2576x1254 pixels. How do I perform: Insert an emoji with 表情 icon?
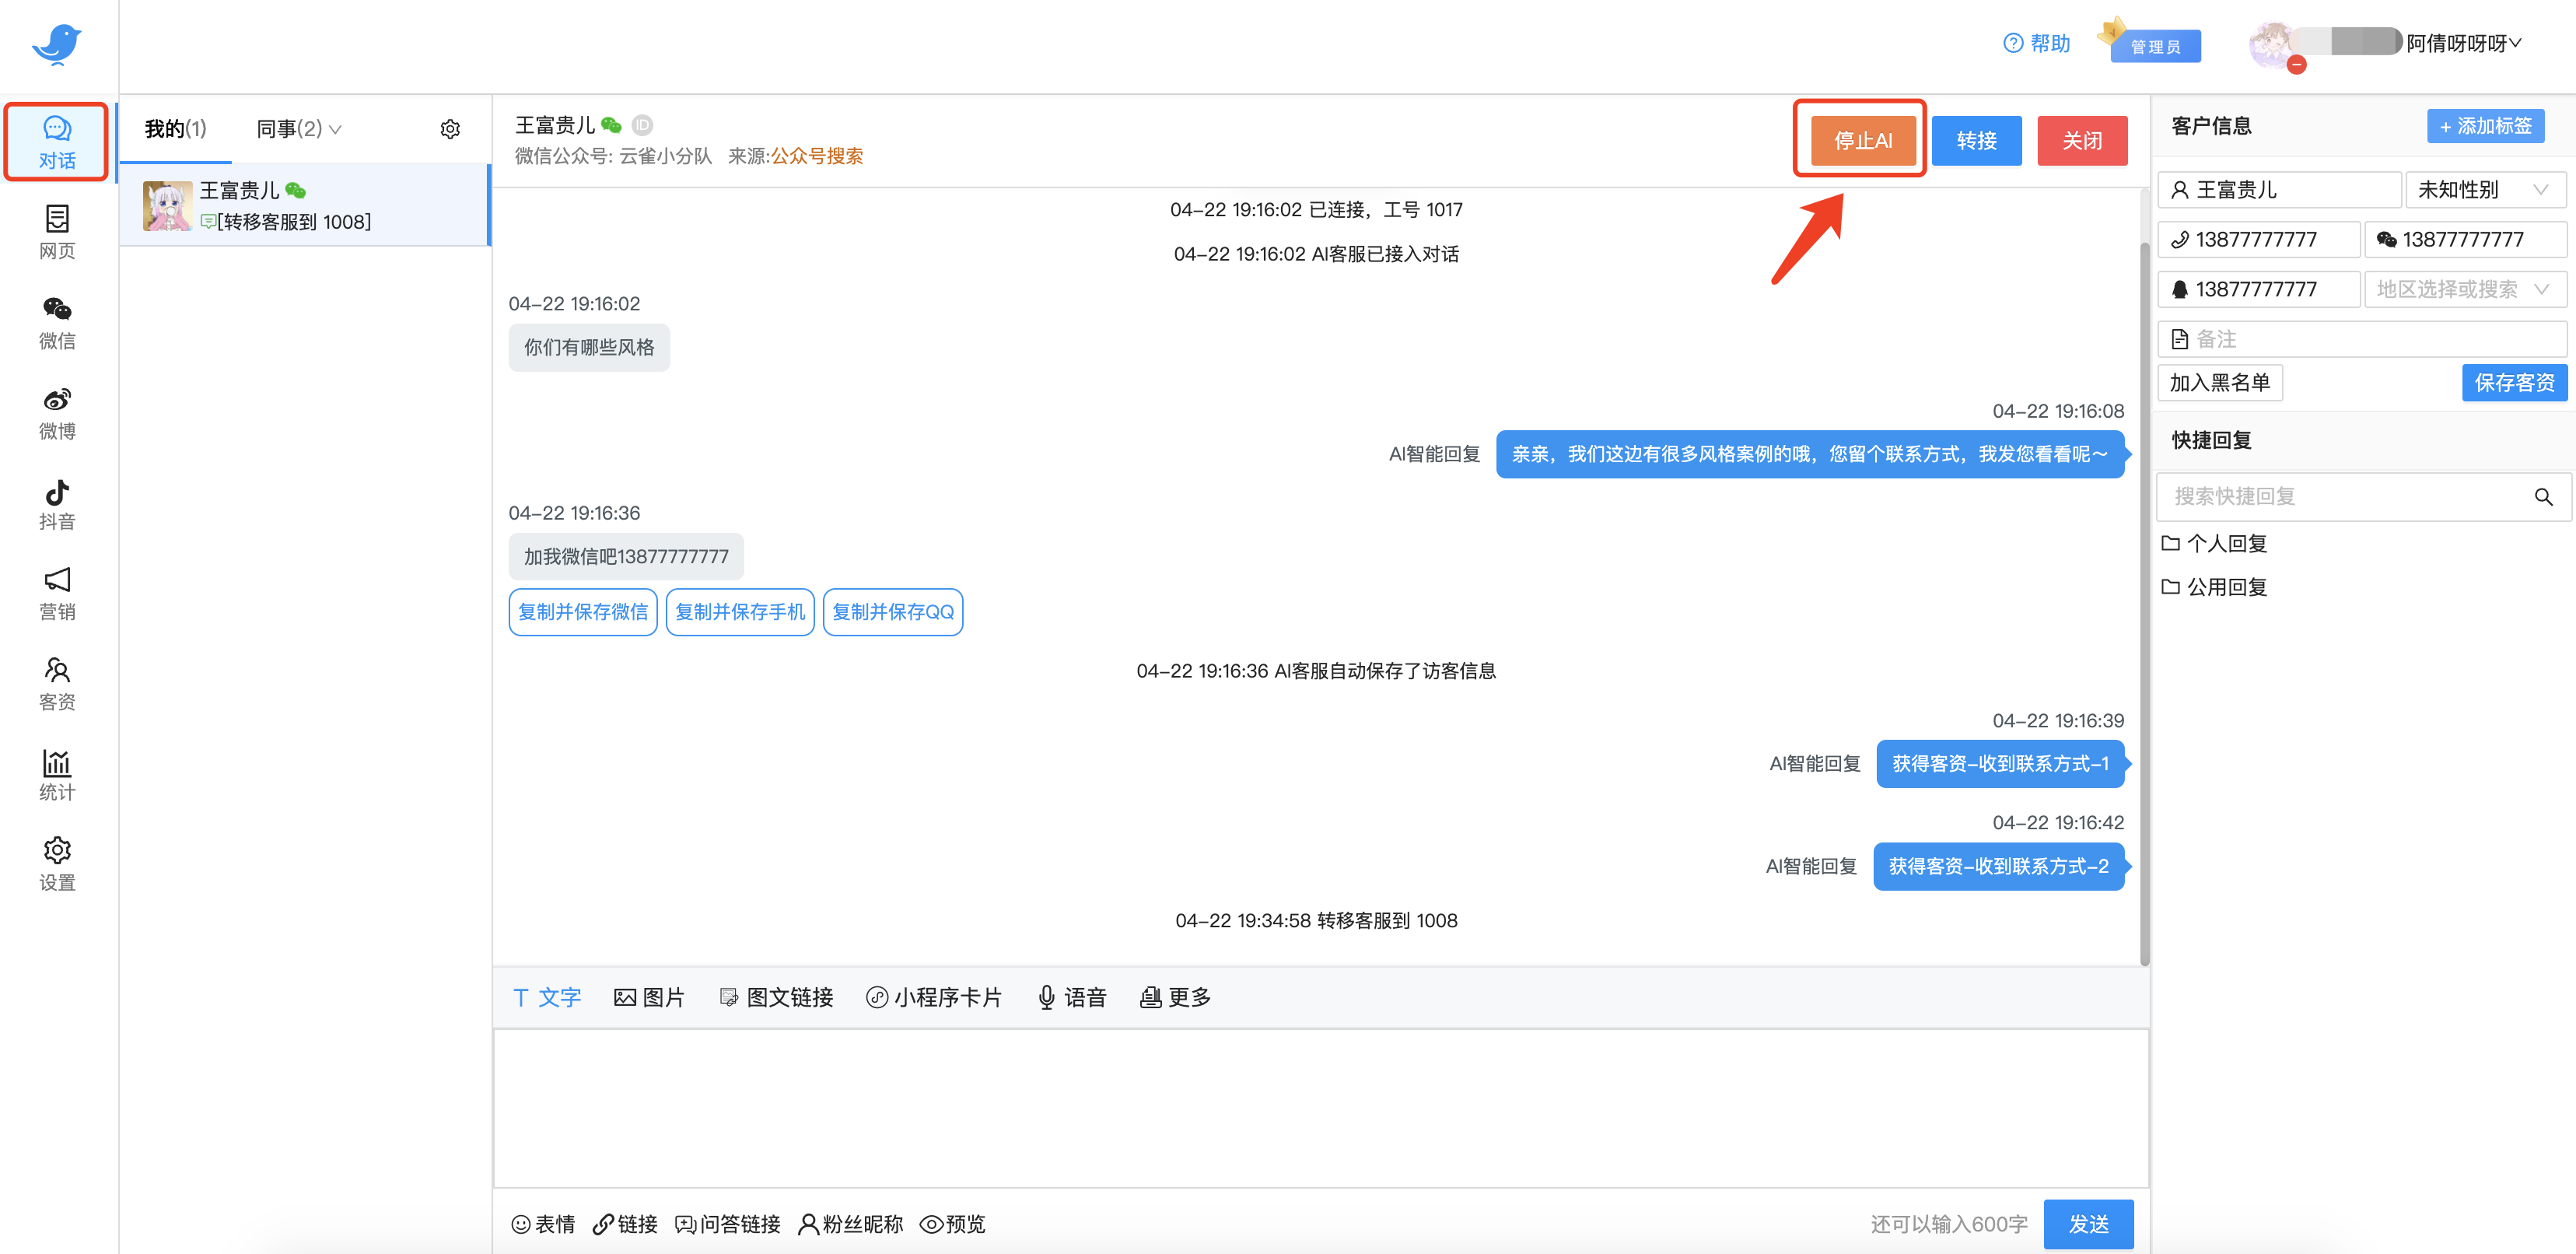543,1223
